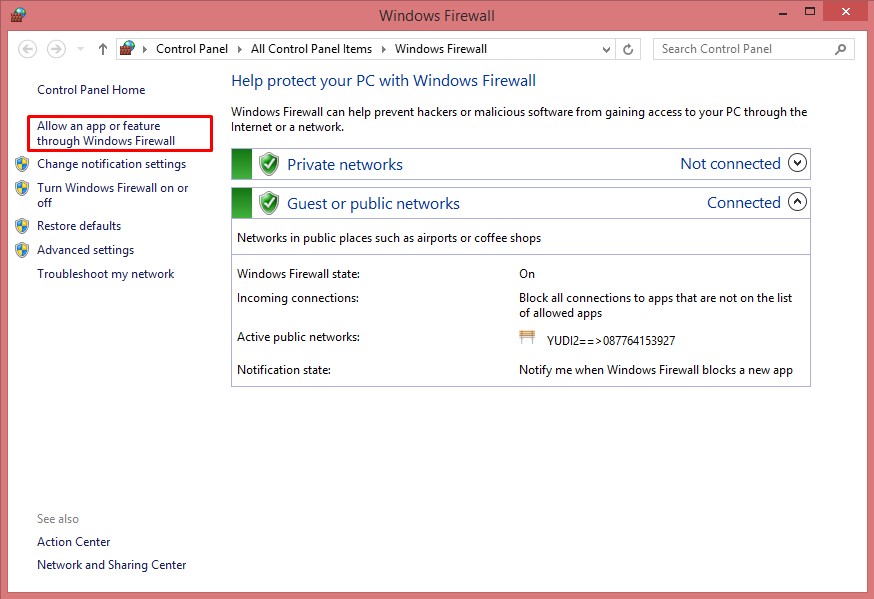This screenshot has width=874, height=599.
Task: Open Control Panel Home
Action: [91, 90]
